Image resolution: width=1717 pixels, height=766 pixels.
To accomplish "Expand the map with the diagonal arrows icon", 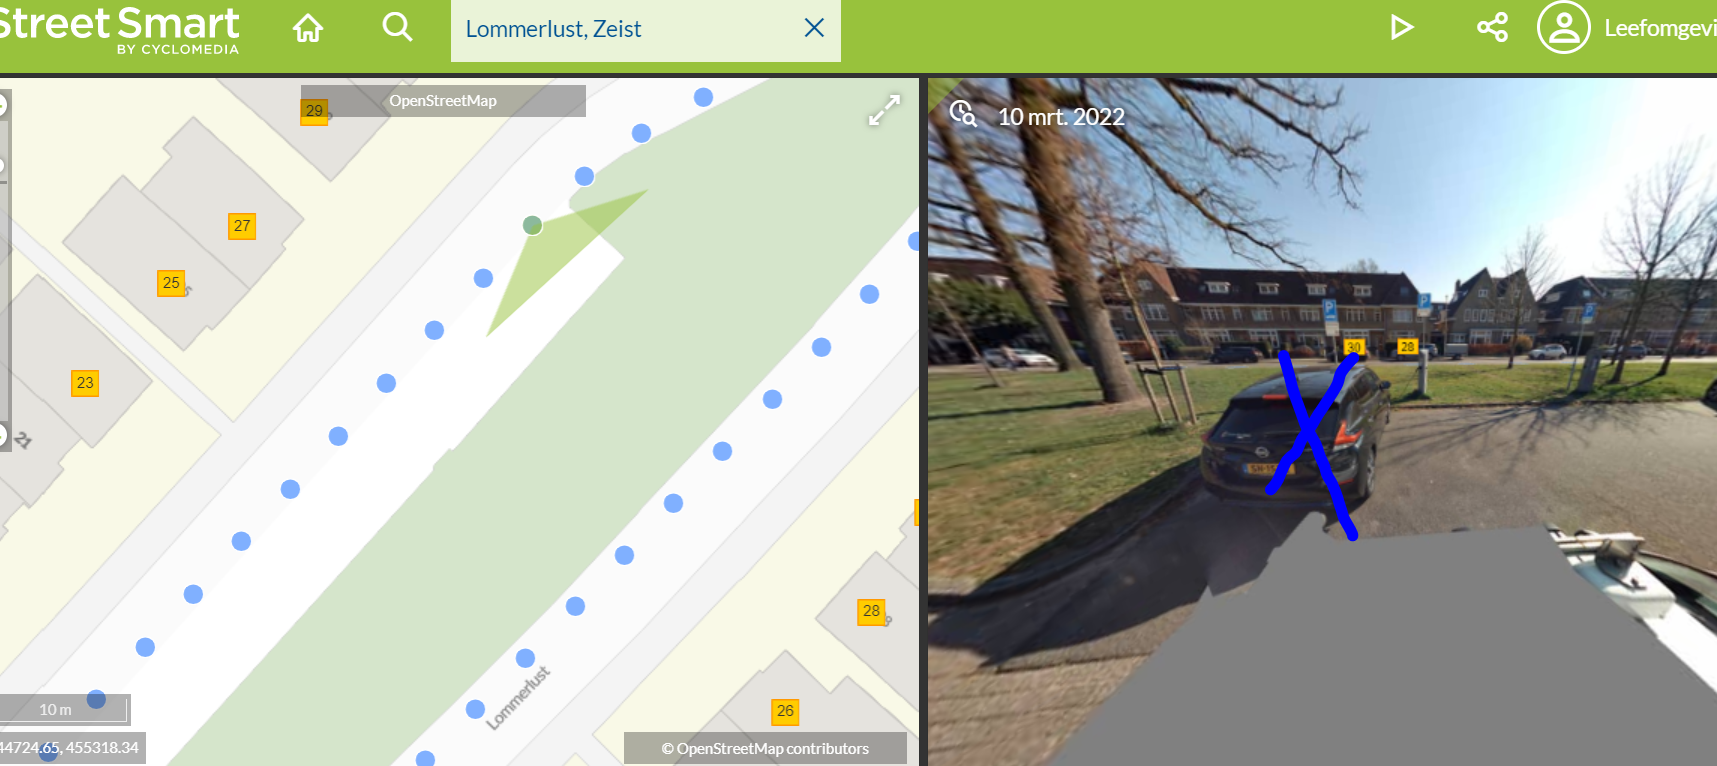I will click(884, 110).
